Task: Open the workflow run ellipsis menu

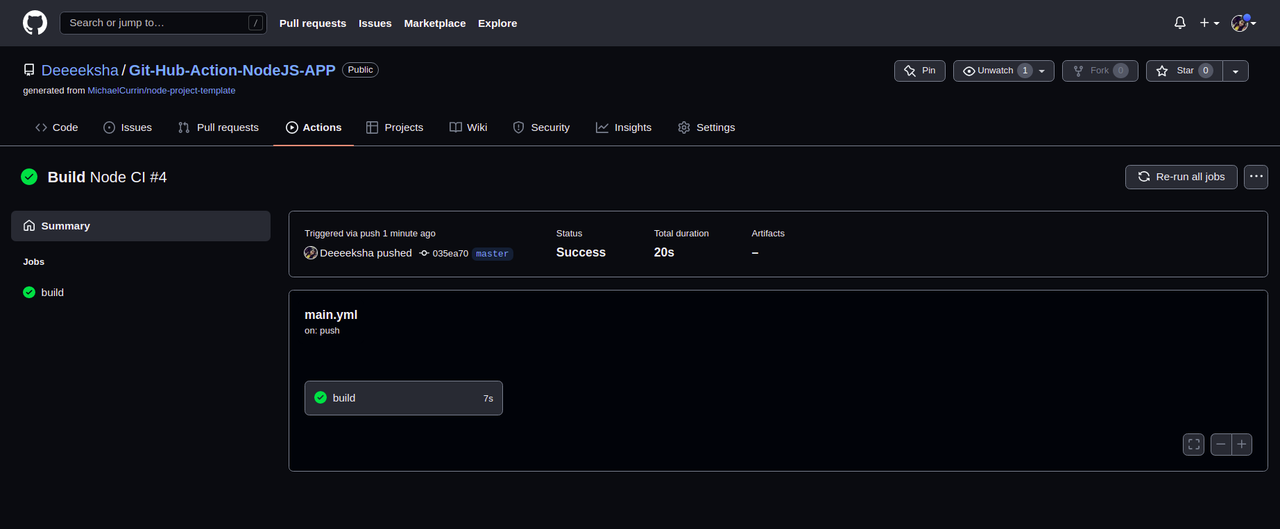Action: (1256, 177)
